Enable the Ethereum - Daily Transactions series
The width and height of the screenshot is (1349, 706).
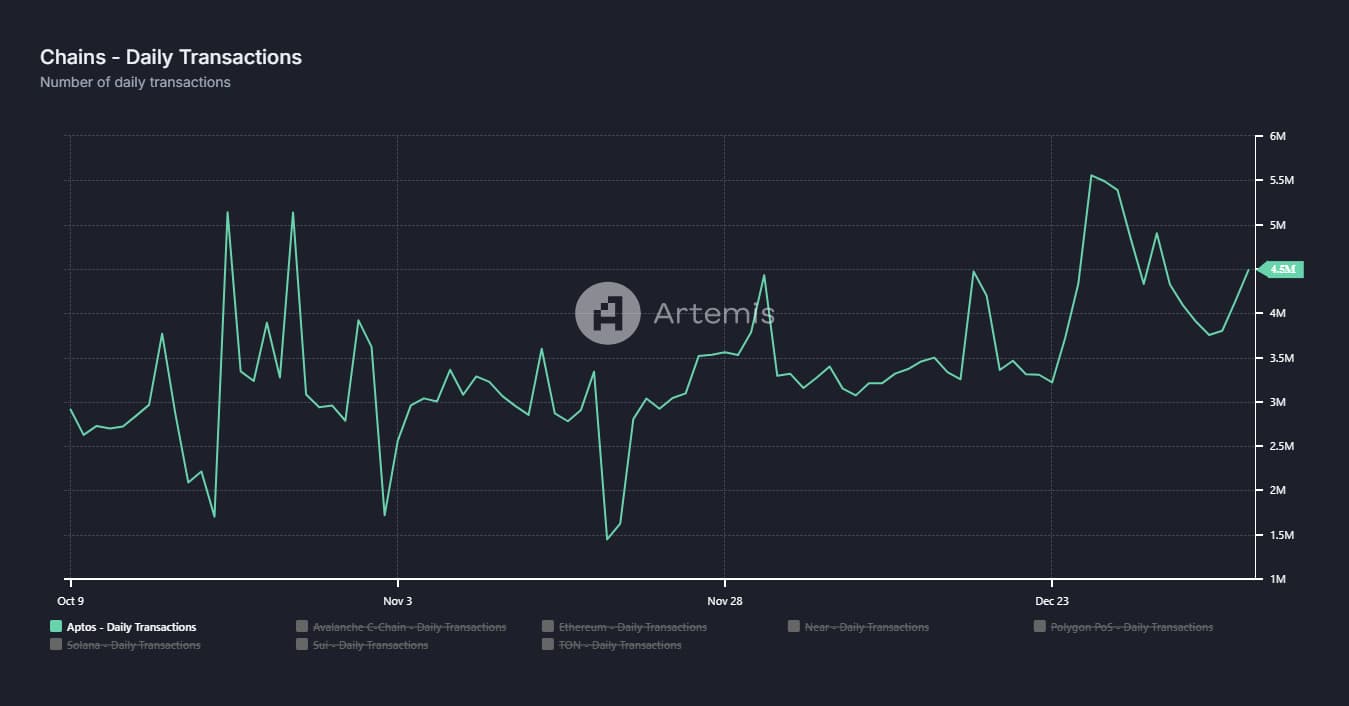click(631, 626)
